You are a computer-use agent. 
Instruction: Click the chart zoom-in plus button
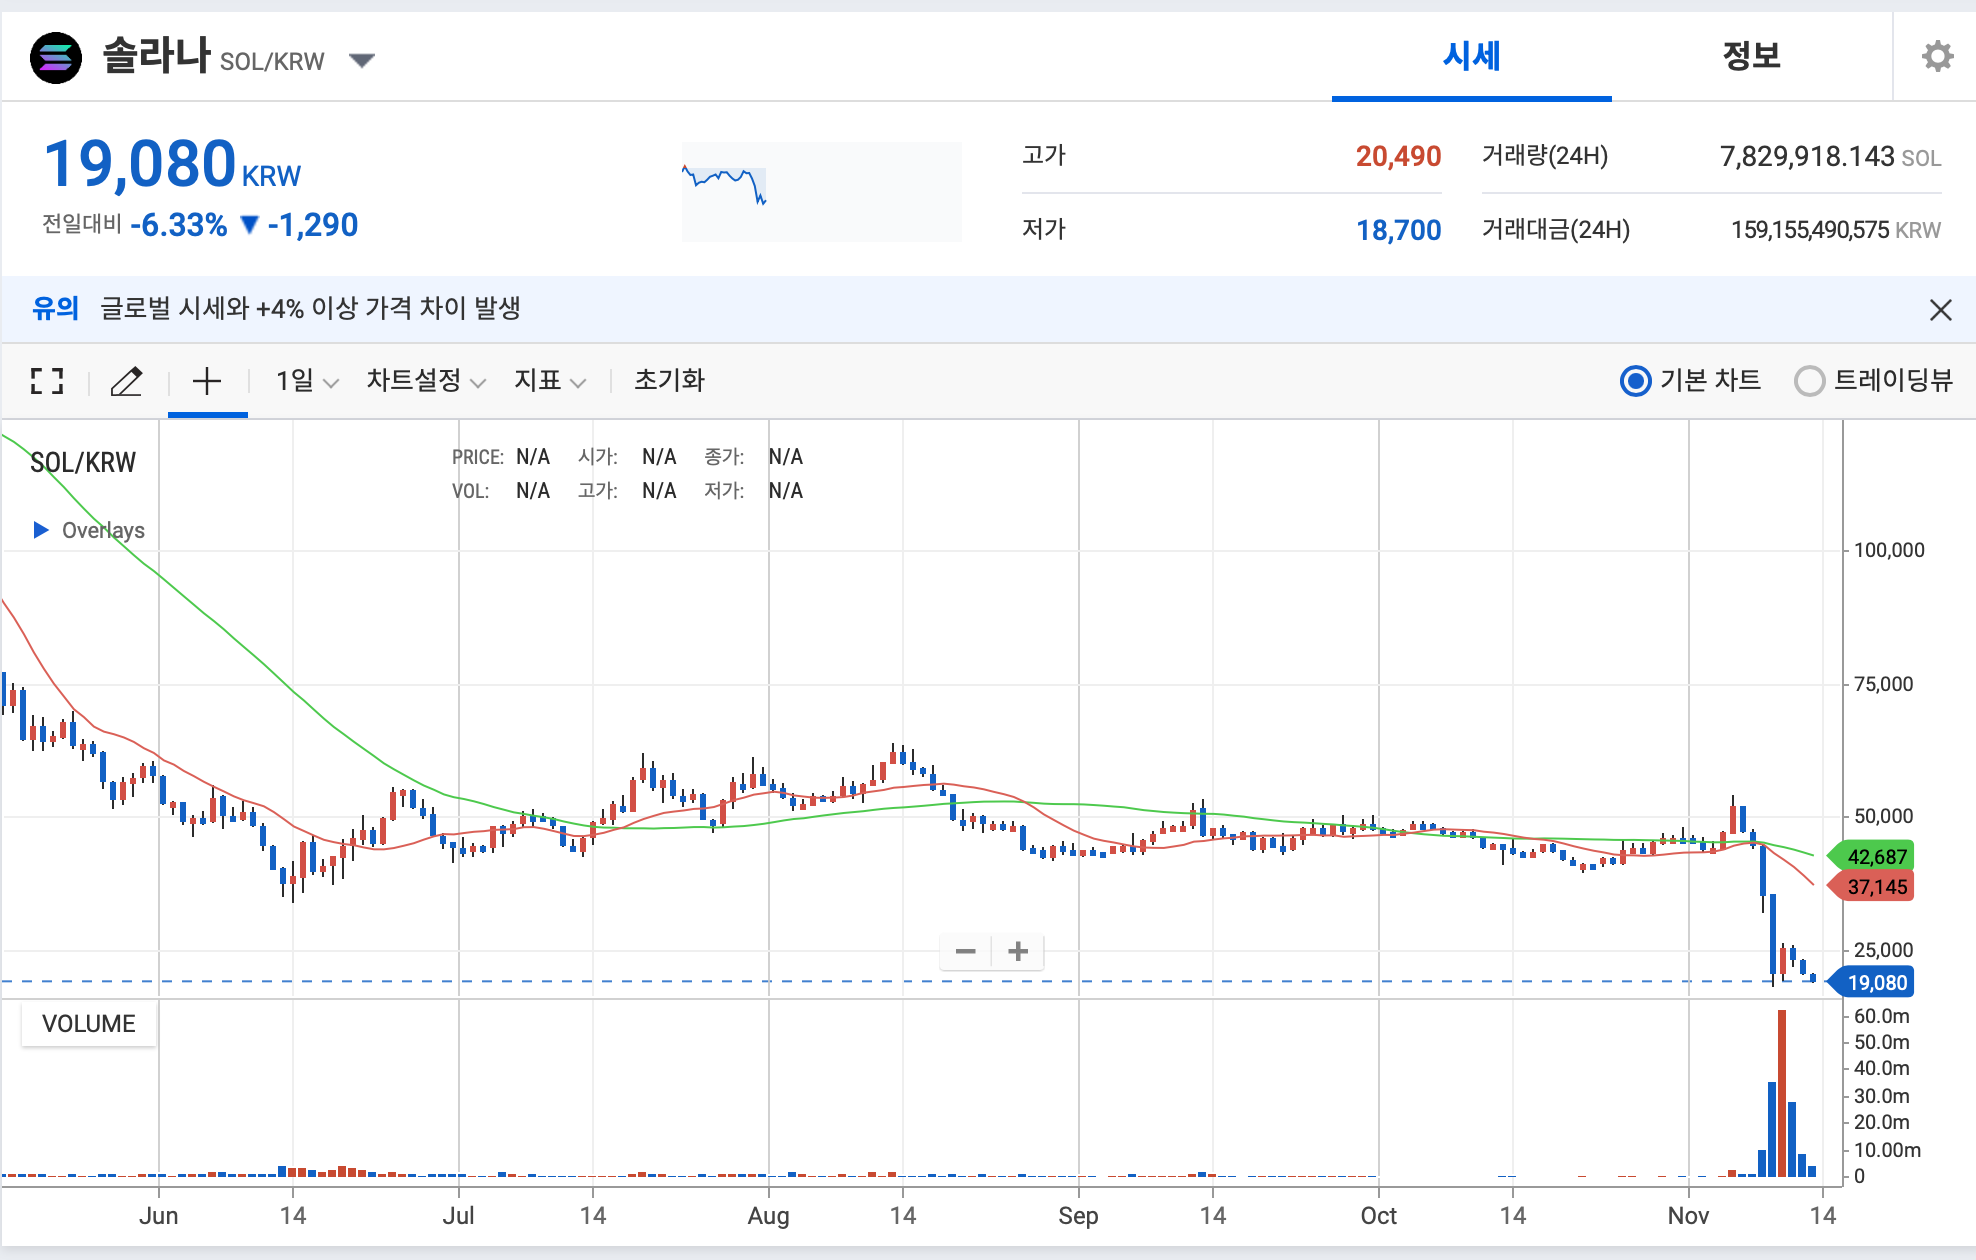(1018, 951)
